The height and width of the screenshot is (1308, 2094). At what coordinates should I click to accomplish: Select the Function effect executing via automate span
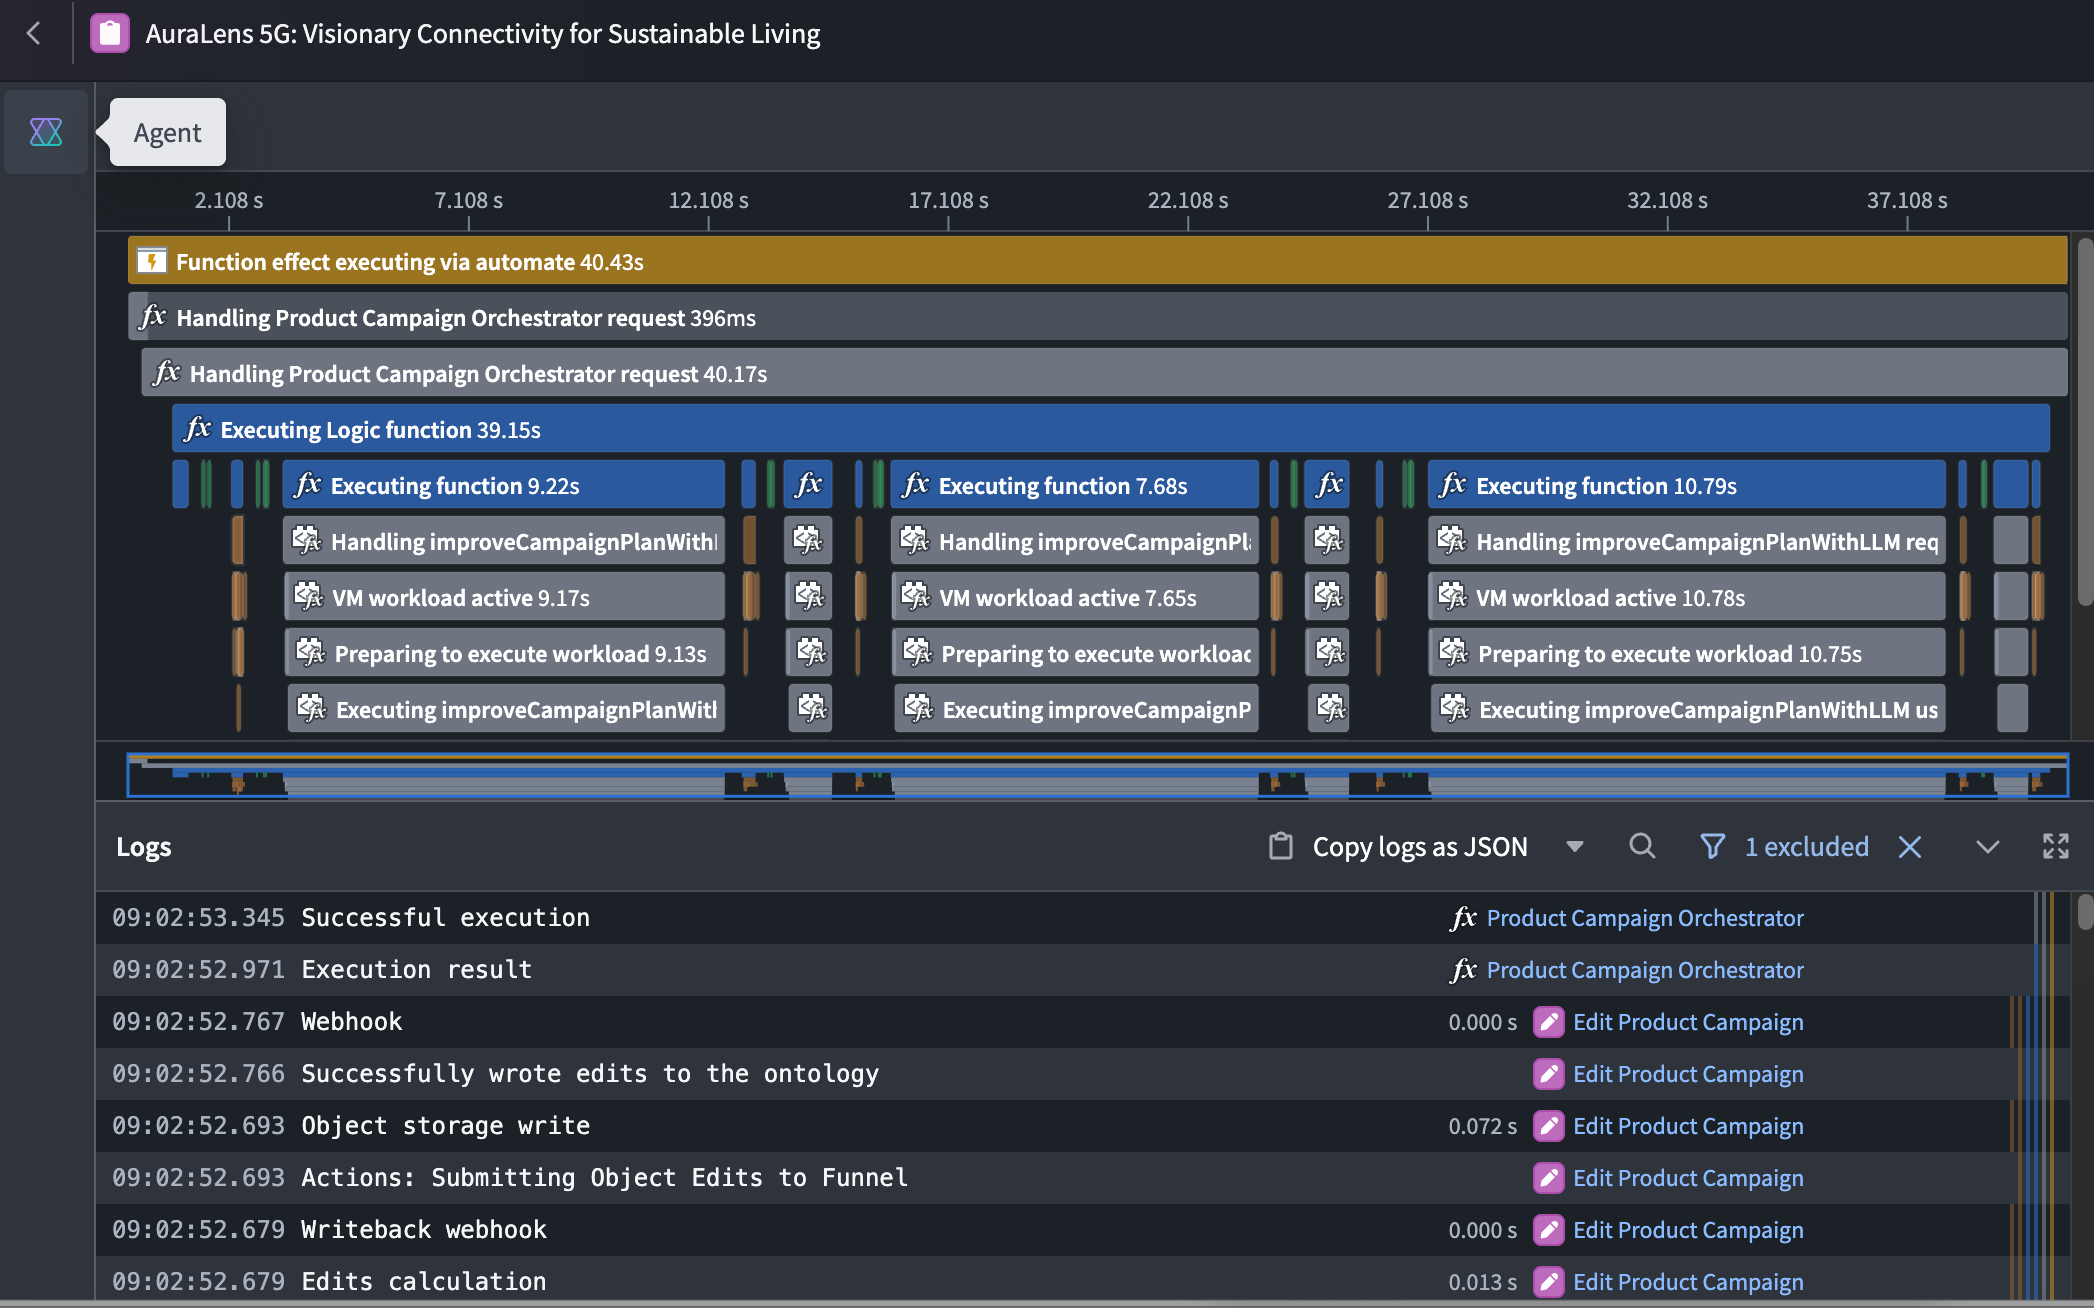1097,262
